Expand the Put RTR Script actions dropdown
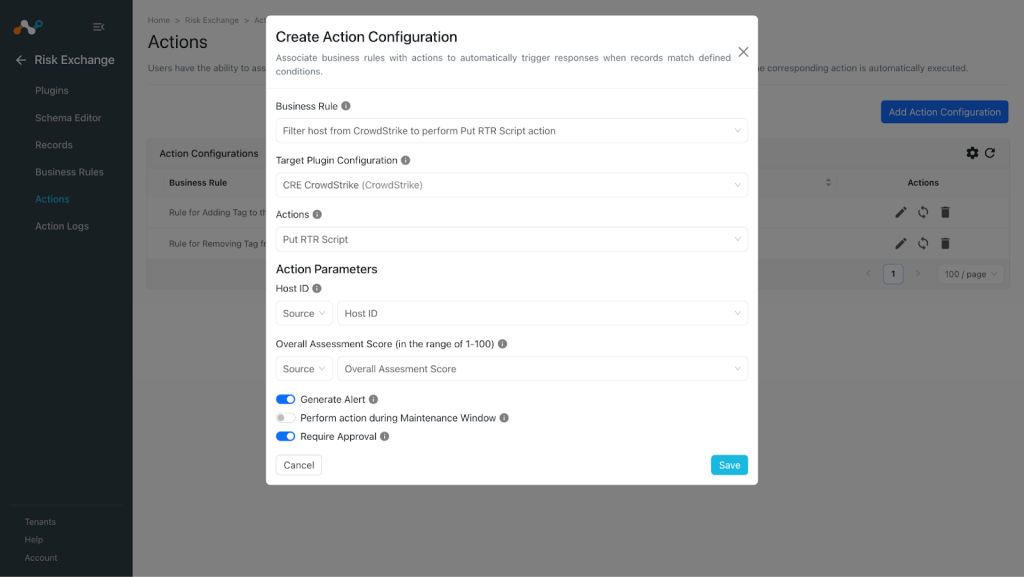 click(x=511, y=240)
